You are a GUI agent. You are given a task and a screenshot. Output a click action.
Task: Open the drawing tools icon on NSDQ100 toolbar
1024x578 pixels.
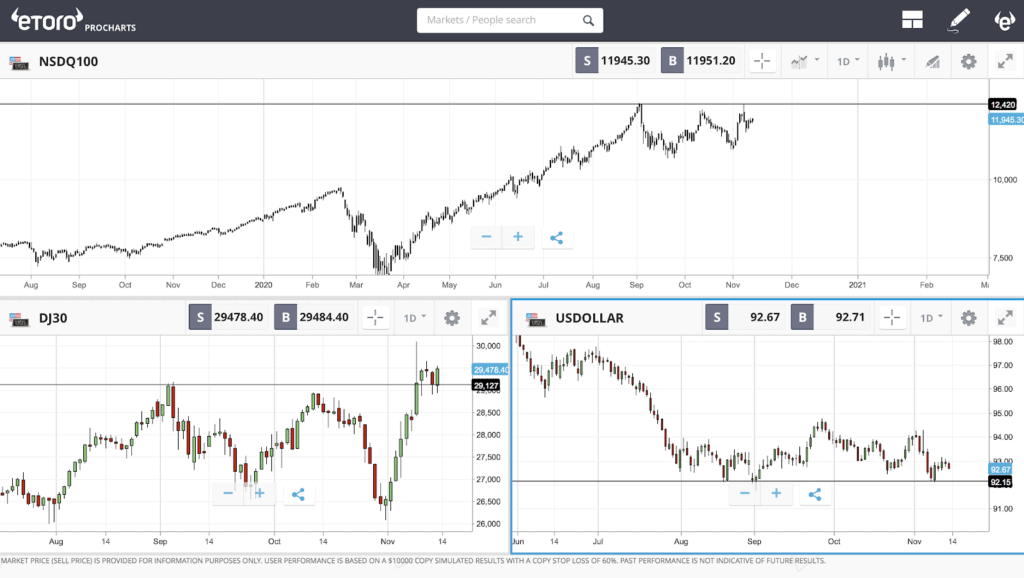[x=933, y=62]
